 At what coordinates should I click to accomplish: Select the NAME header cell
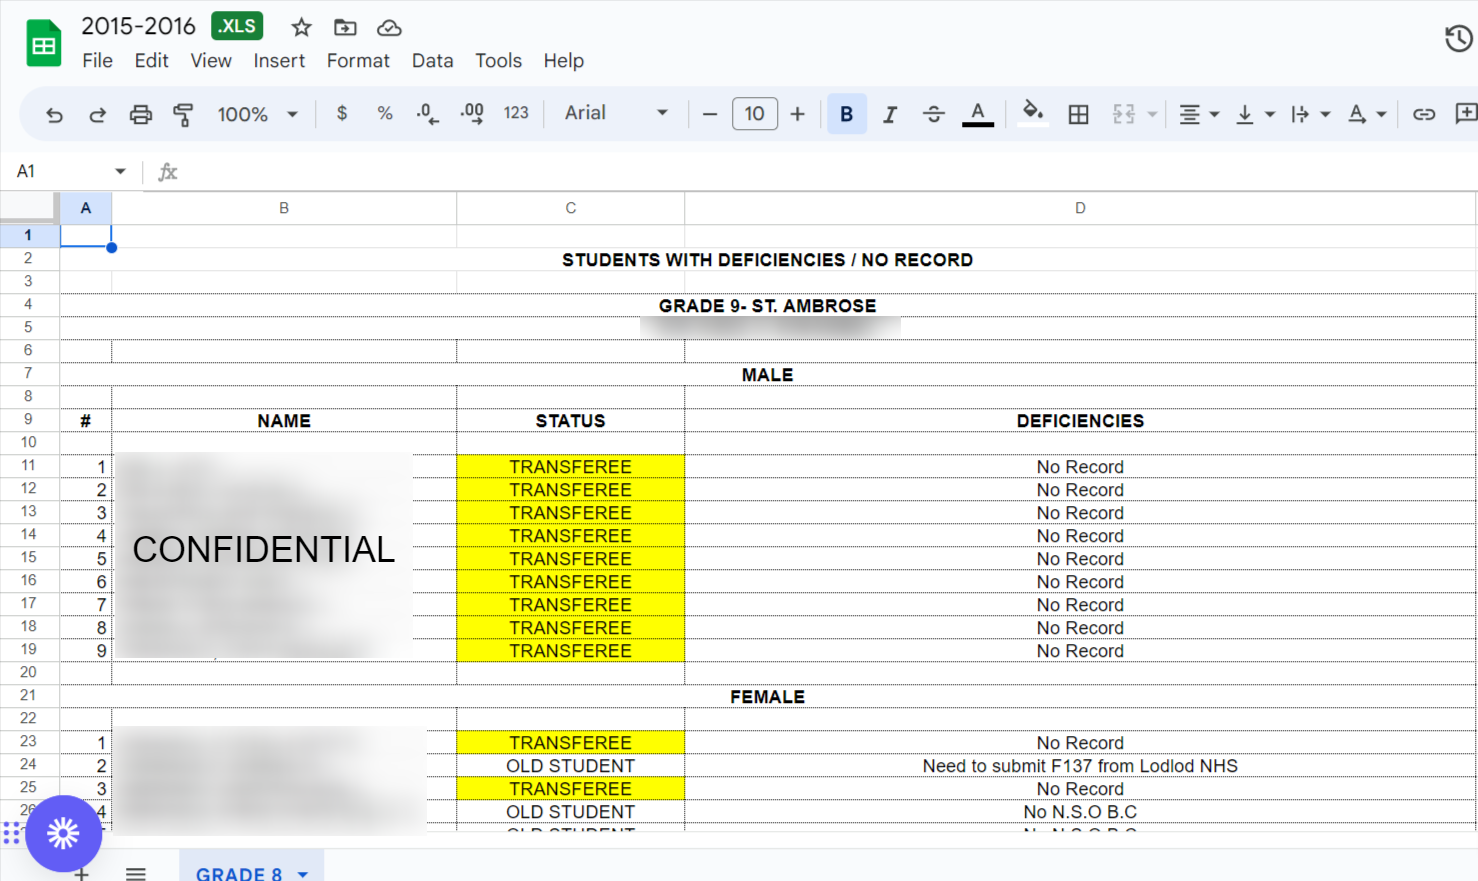pyautogui.click(x=284, y=421)
